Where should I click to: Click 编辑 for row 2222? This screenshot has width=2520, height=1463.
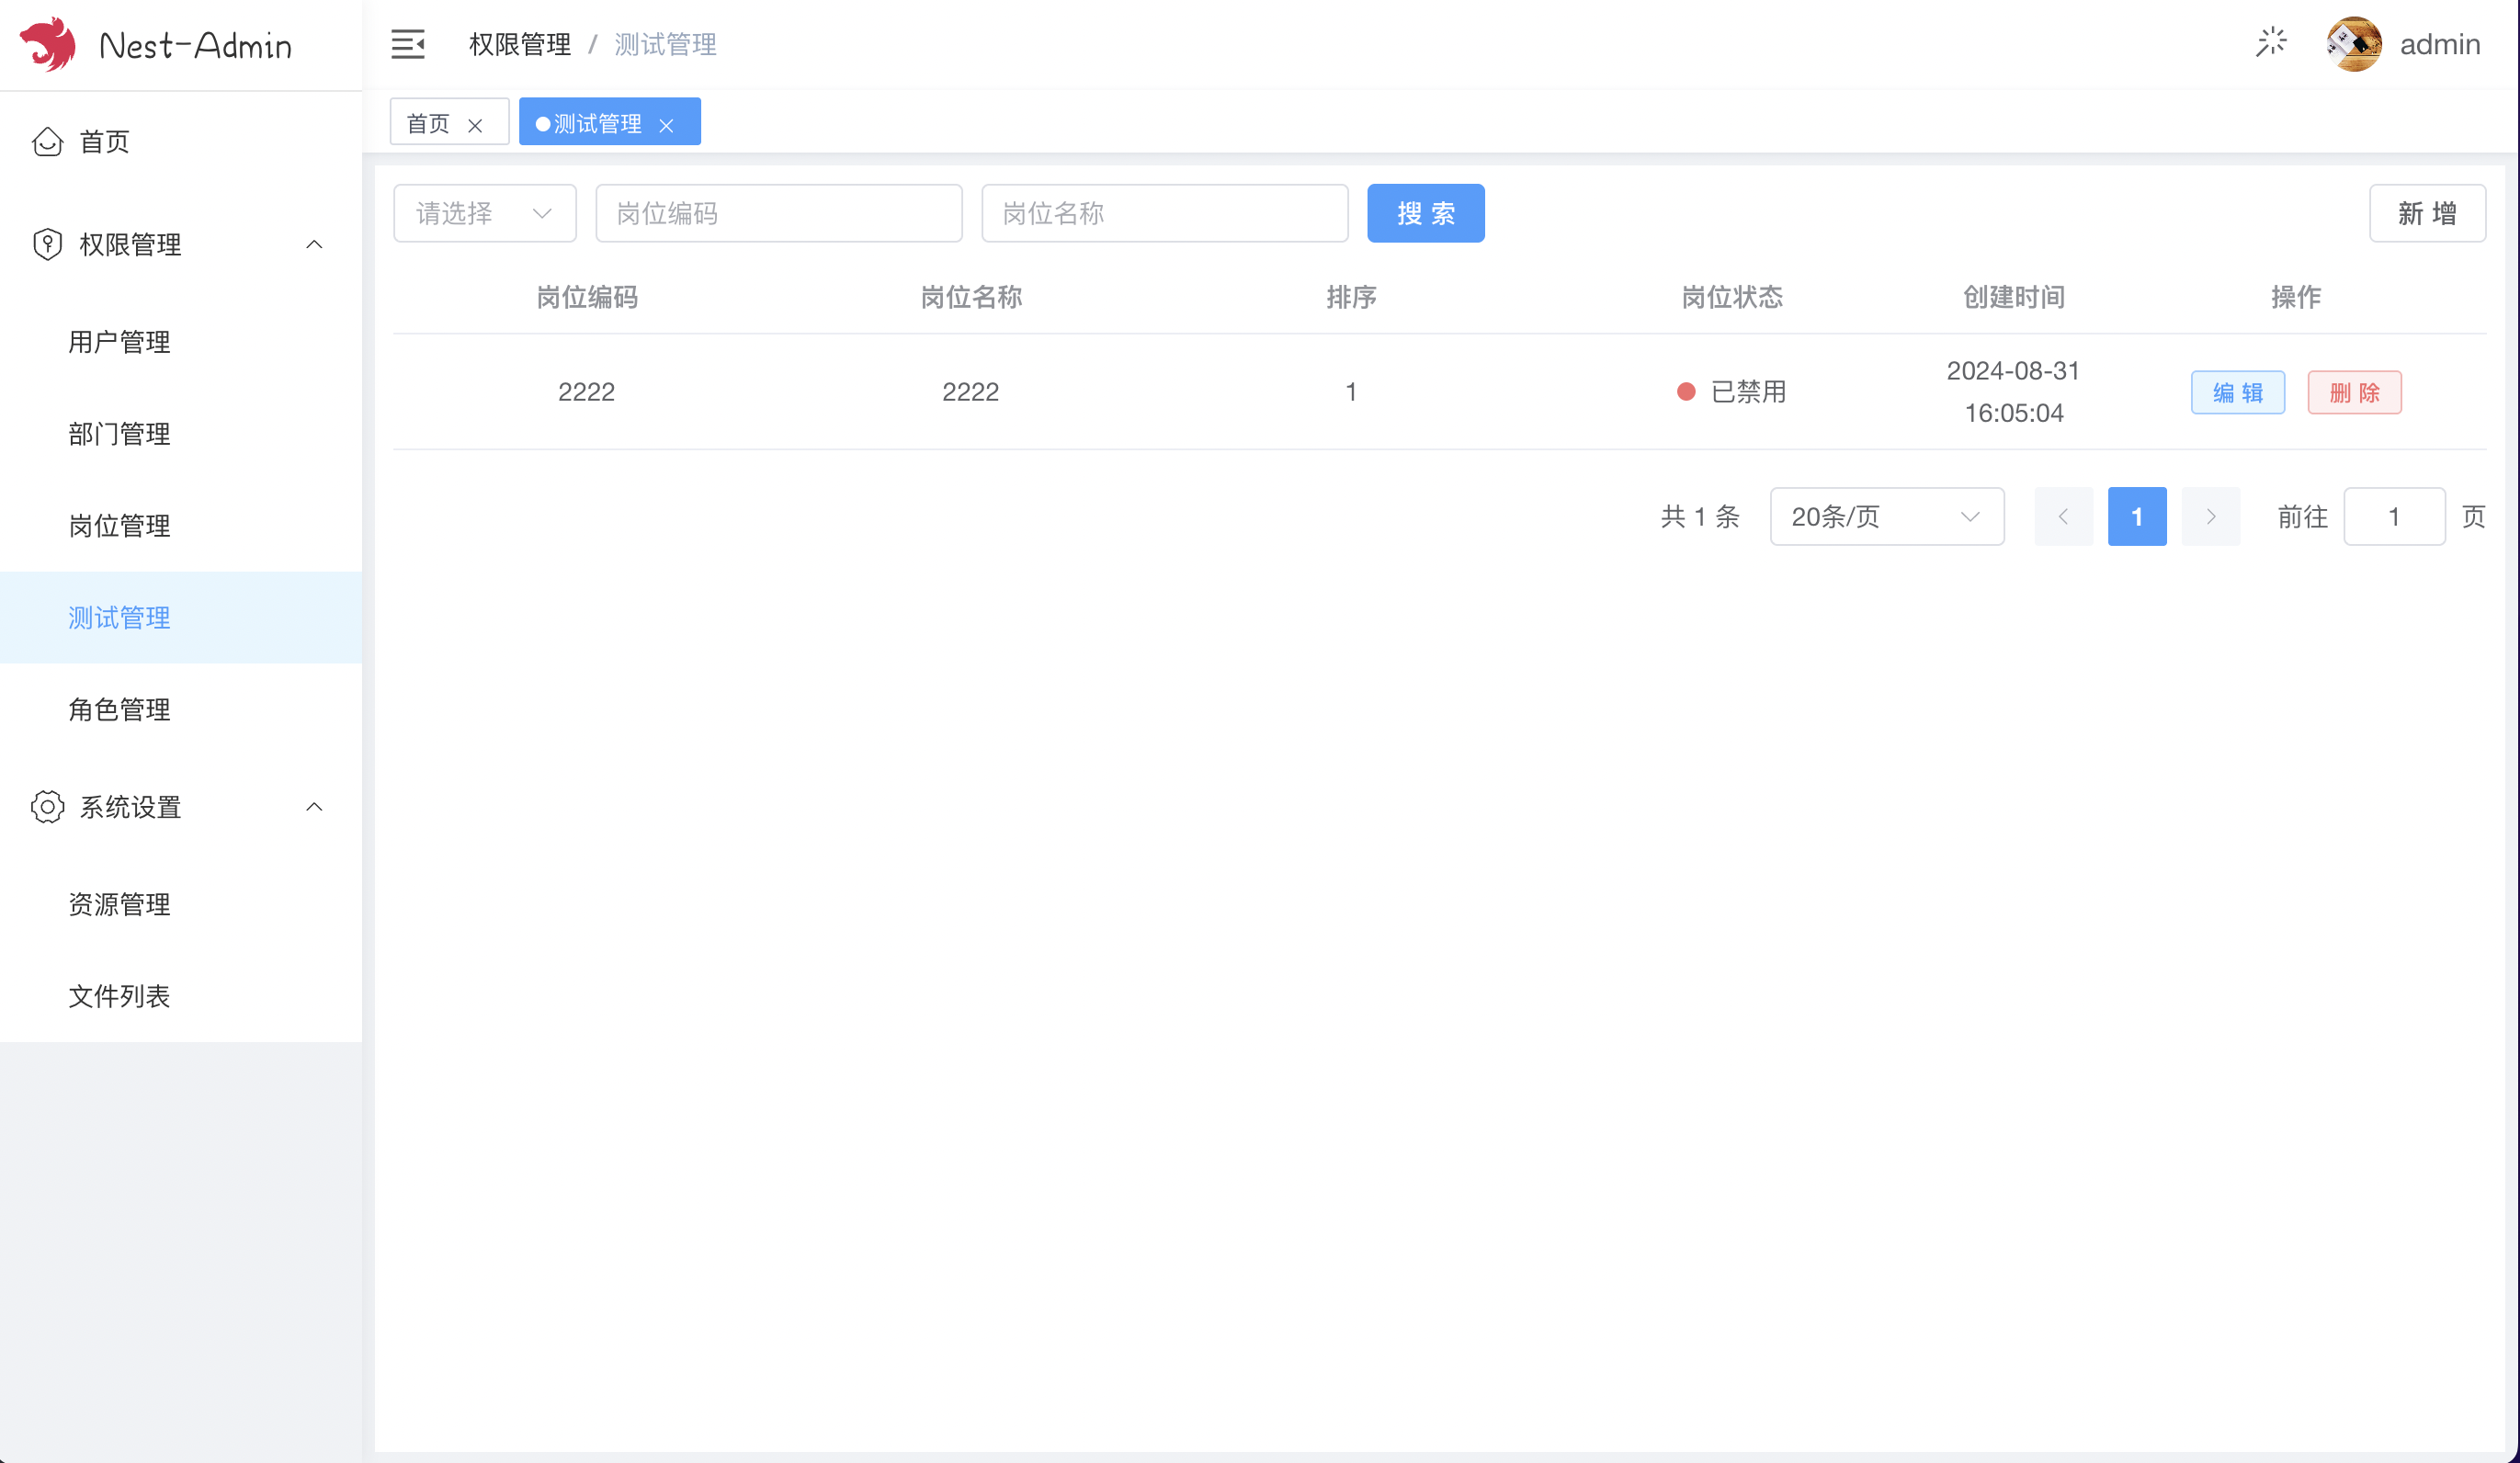pos(2237,392)
